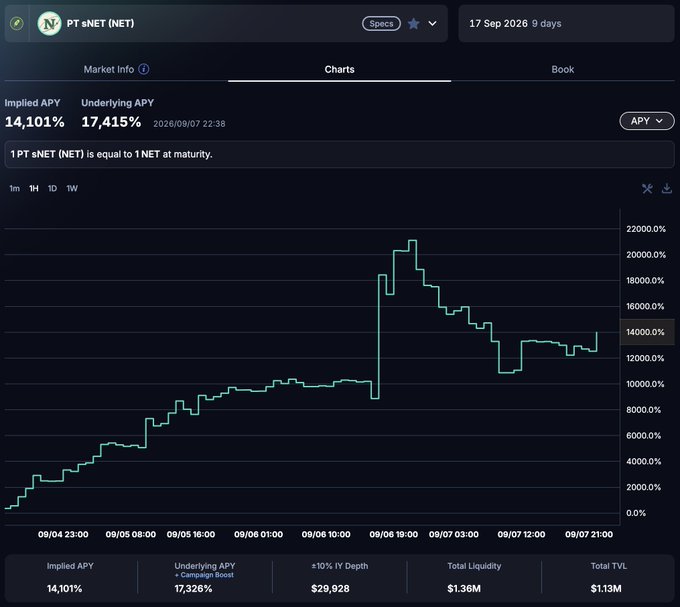
Task: Select the 1H chart interval
Action: click(34, 188)
